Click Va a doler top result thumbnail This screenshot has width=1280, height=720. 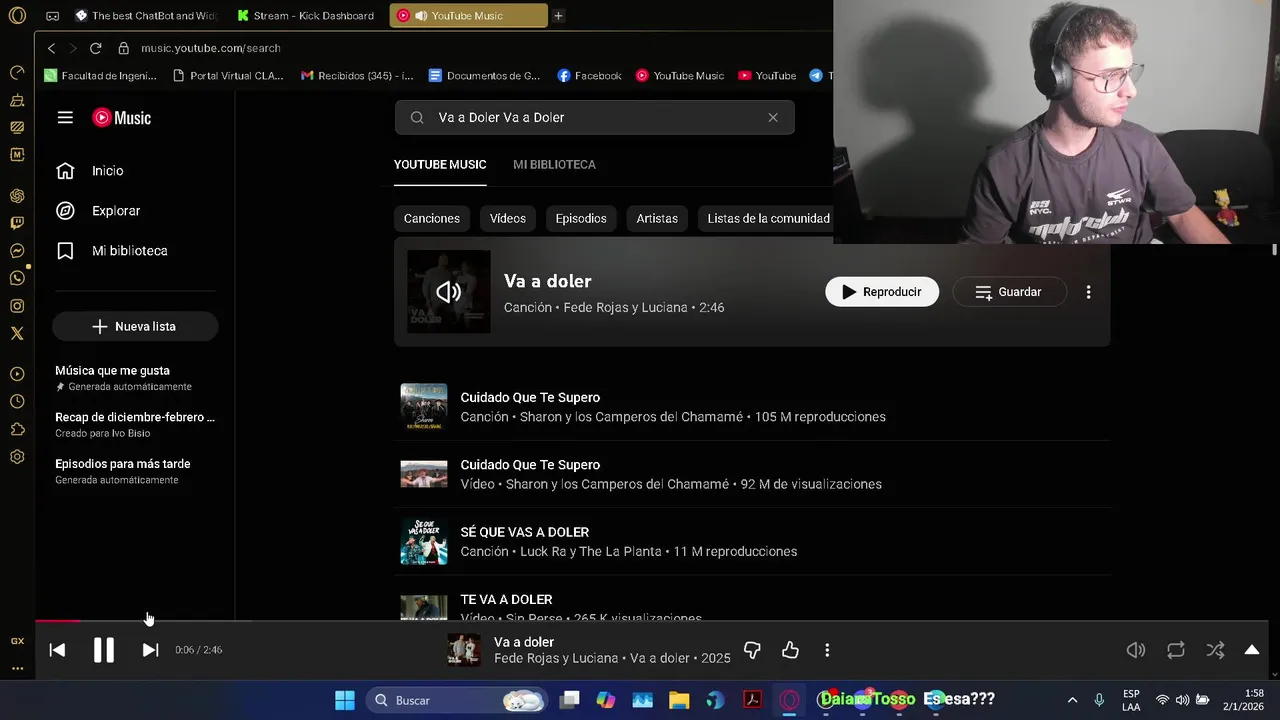(x=449, y=292)
